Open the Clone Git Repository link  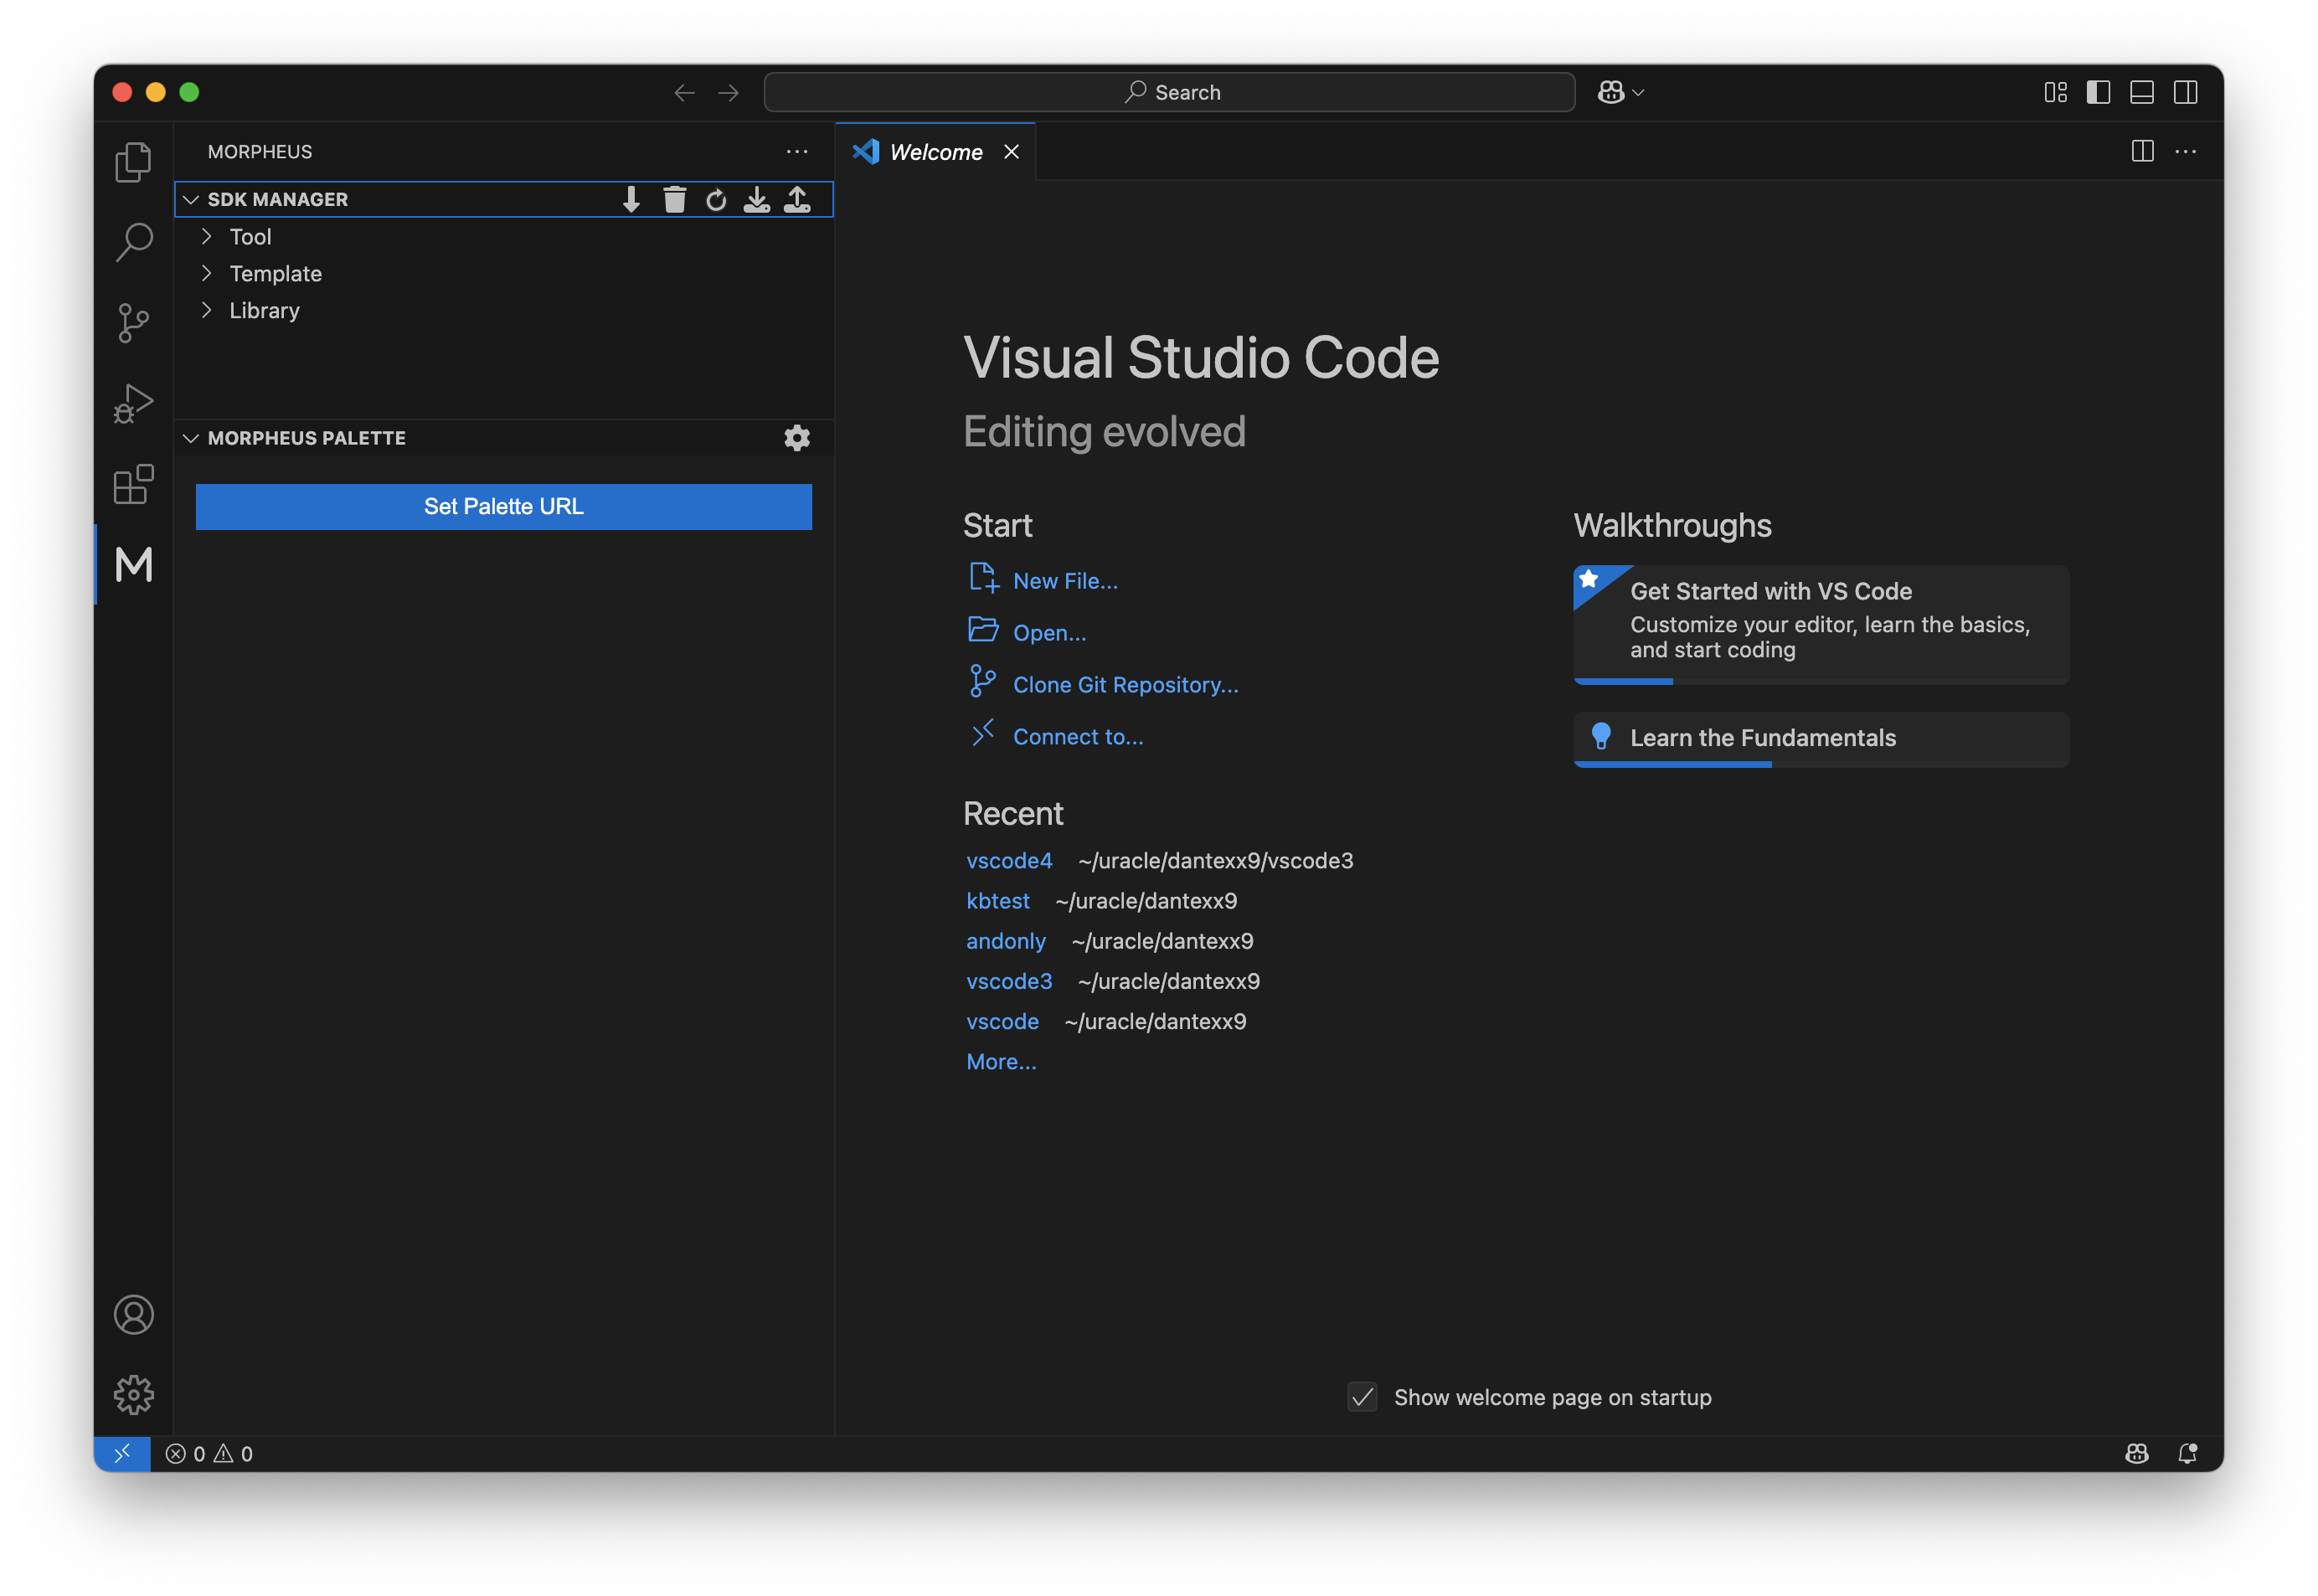coord(1125,685)
